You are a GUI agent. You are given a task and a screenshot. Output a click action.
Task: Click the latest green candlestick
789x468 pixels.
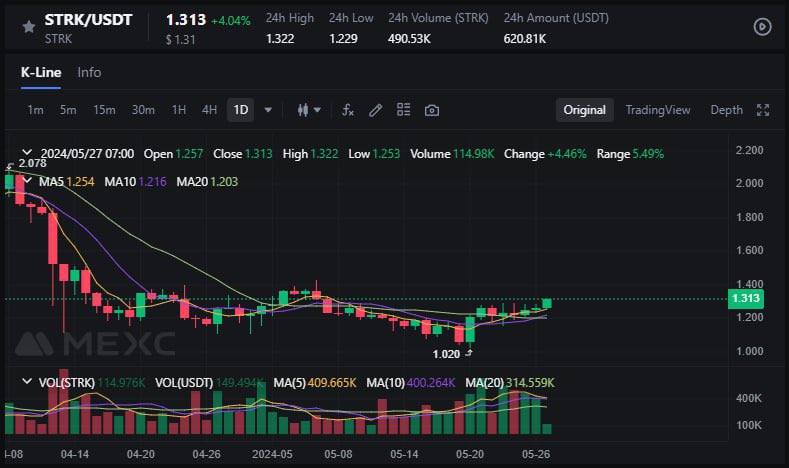tap(547, 303)
